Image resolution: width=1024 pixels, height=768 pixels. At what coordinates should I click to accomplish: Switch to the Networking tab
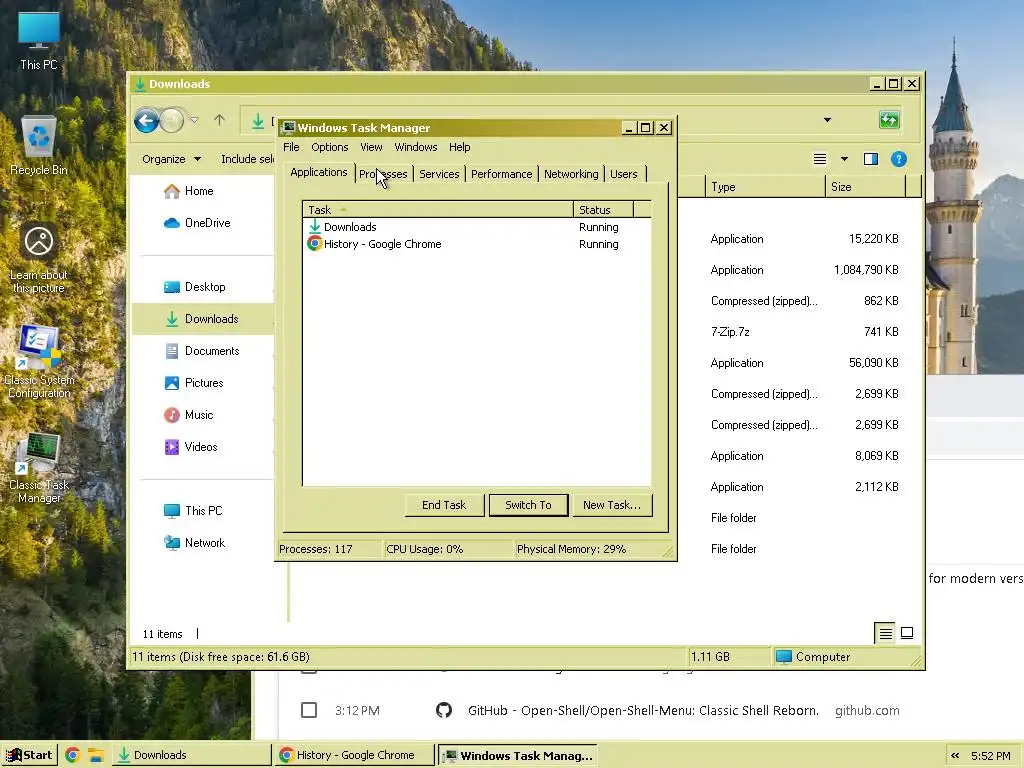[571, 174]
